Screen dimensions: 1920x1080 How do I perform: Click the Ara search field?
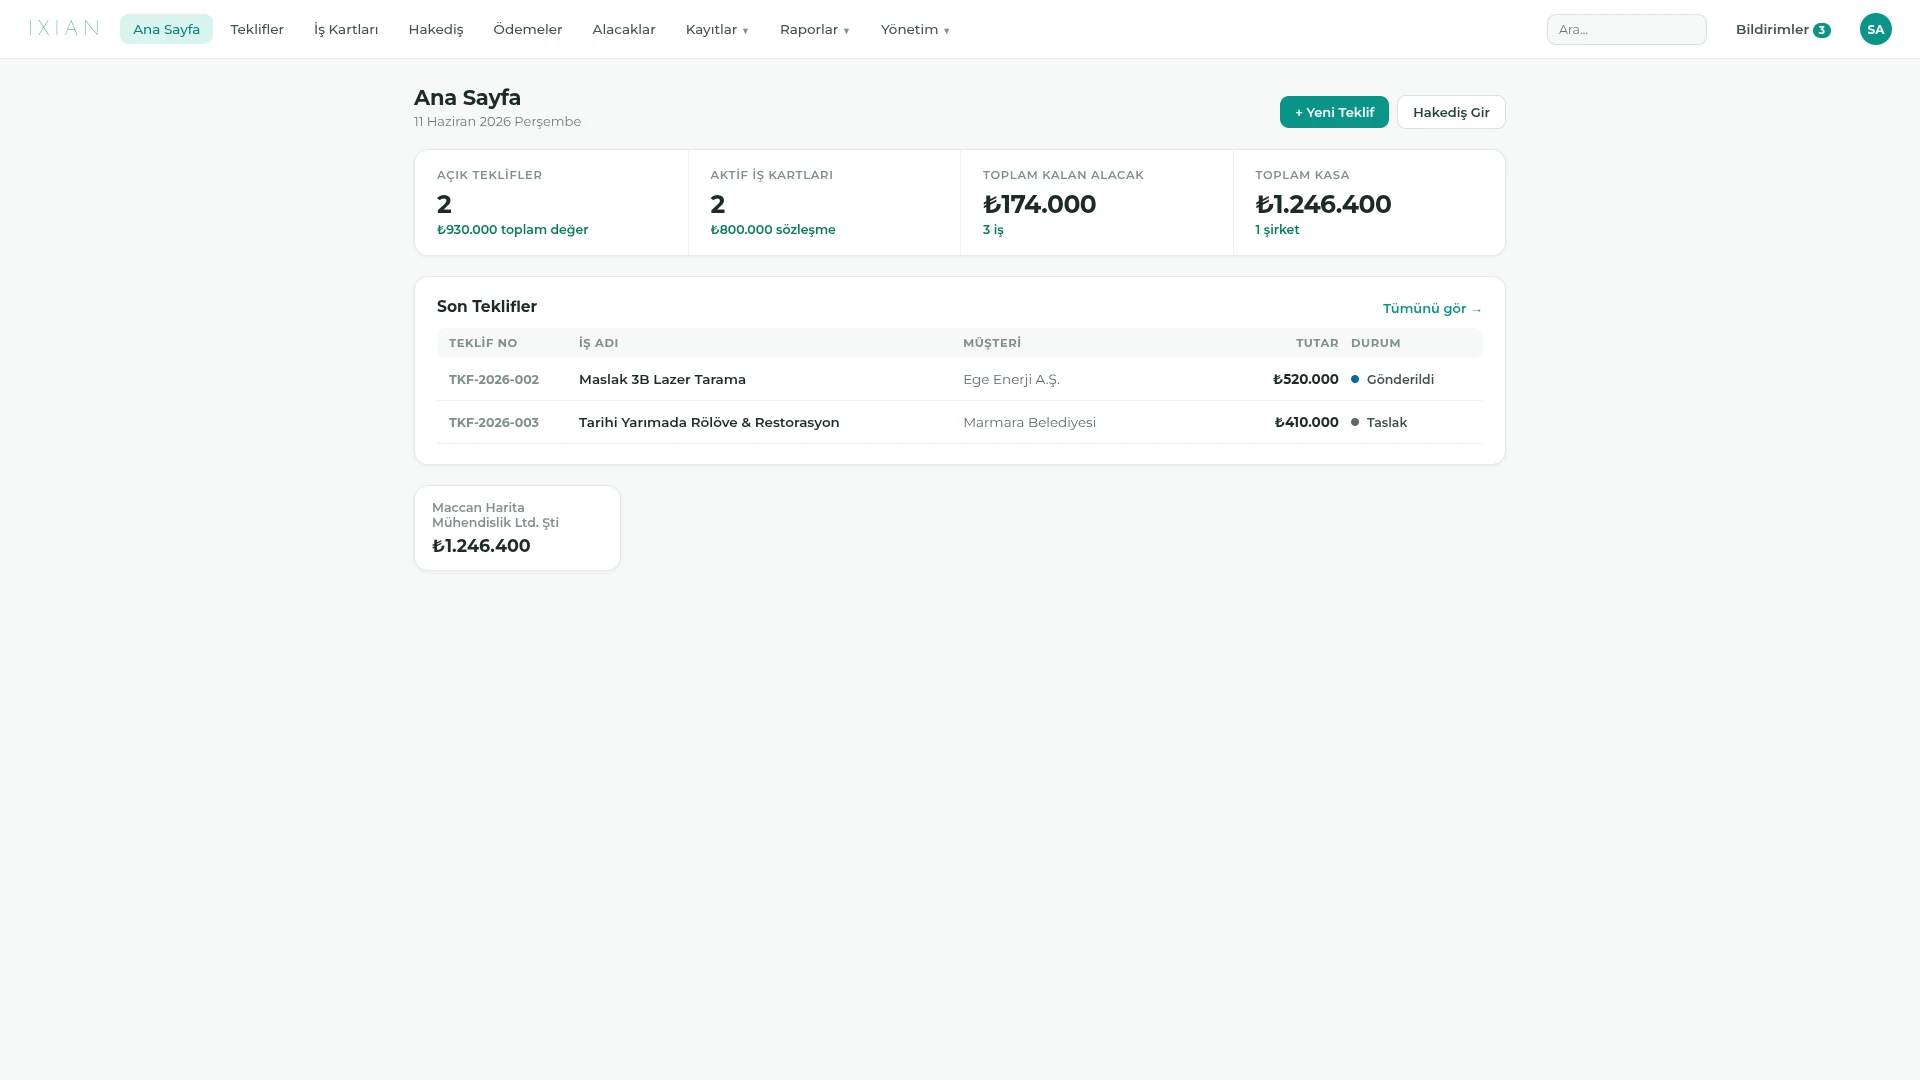[x=1626, y=29]
